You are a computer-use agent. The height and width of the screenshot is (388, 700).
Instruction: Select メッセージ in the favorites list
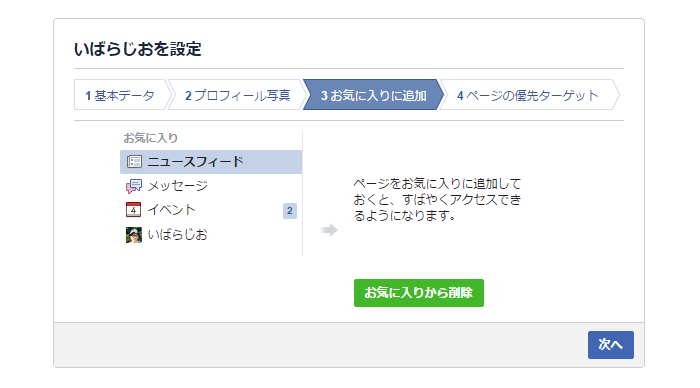point(211,186)
